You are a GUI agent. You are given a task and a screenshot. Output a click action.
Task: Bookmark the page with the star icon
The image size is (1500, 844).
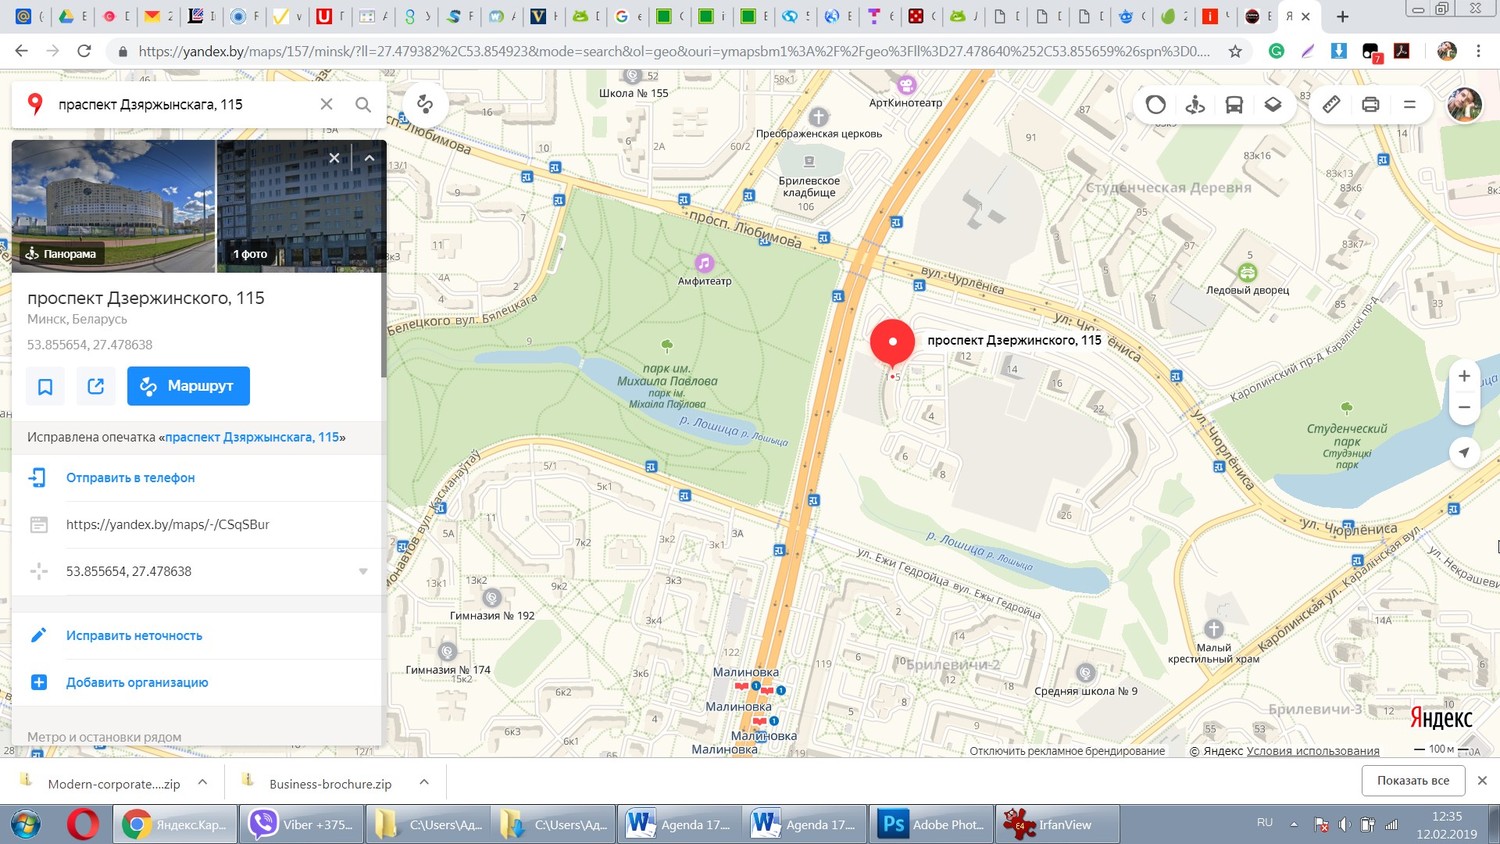pos(1235,51)
